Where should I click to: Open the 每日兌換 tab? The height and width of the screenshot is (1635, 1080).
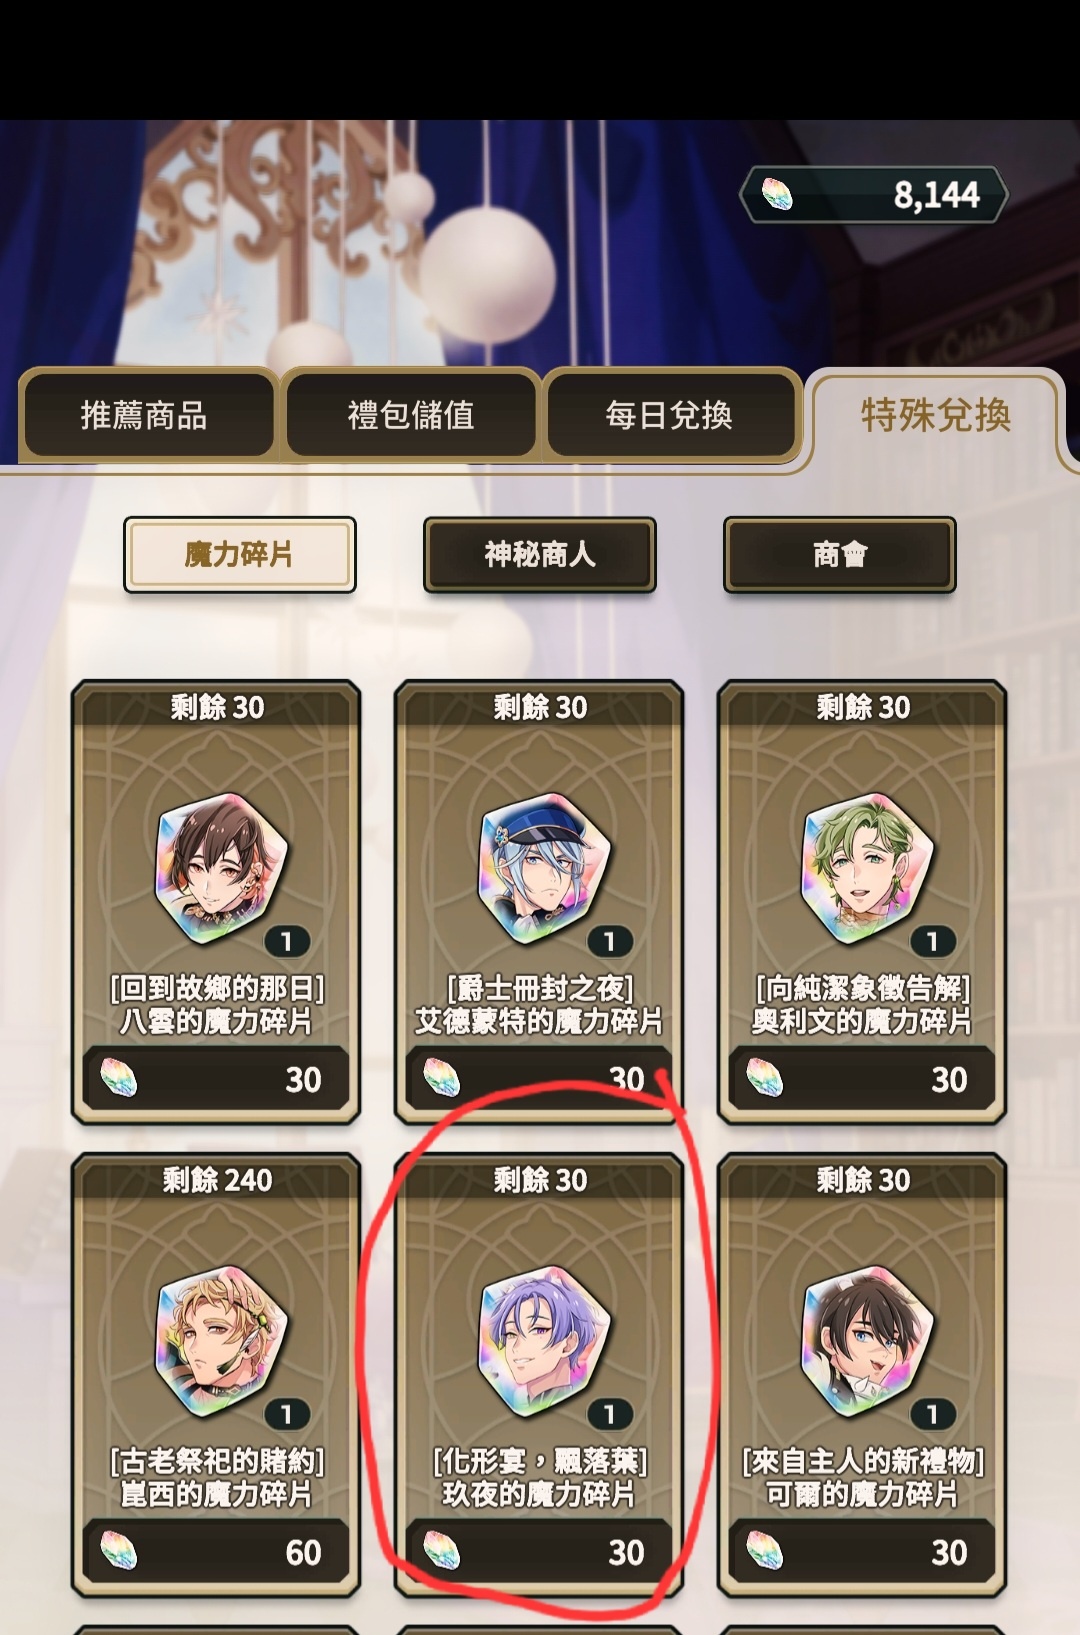[x=670, y=415]
